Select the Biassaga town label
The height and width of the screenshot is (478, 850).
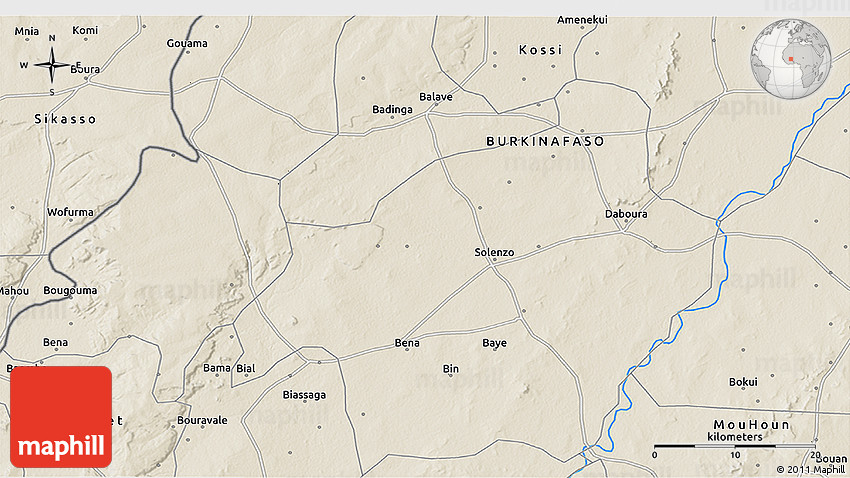pos(304,395)
